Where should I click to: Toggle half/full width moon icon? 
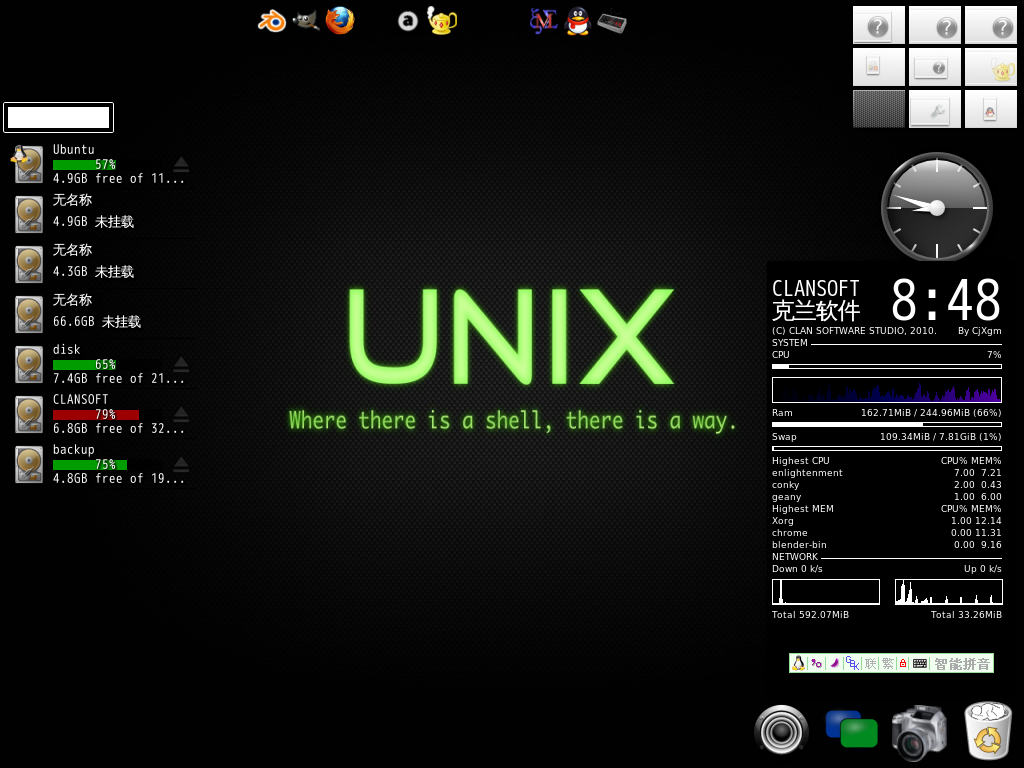[834, 664]
